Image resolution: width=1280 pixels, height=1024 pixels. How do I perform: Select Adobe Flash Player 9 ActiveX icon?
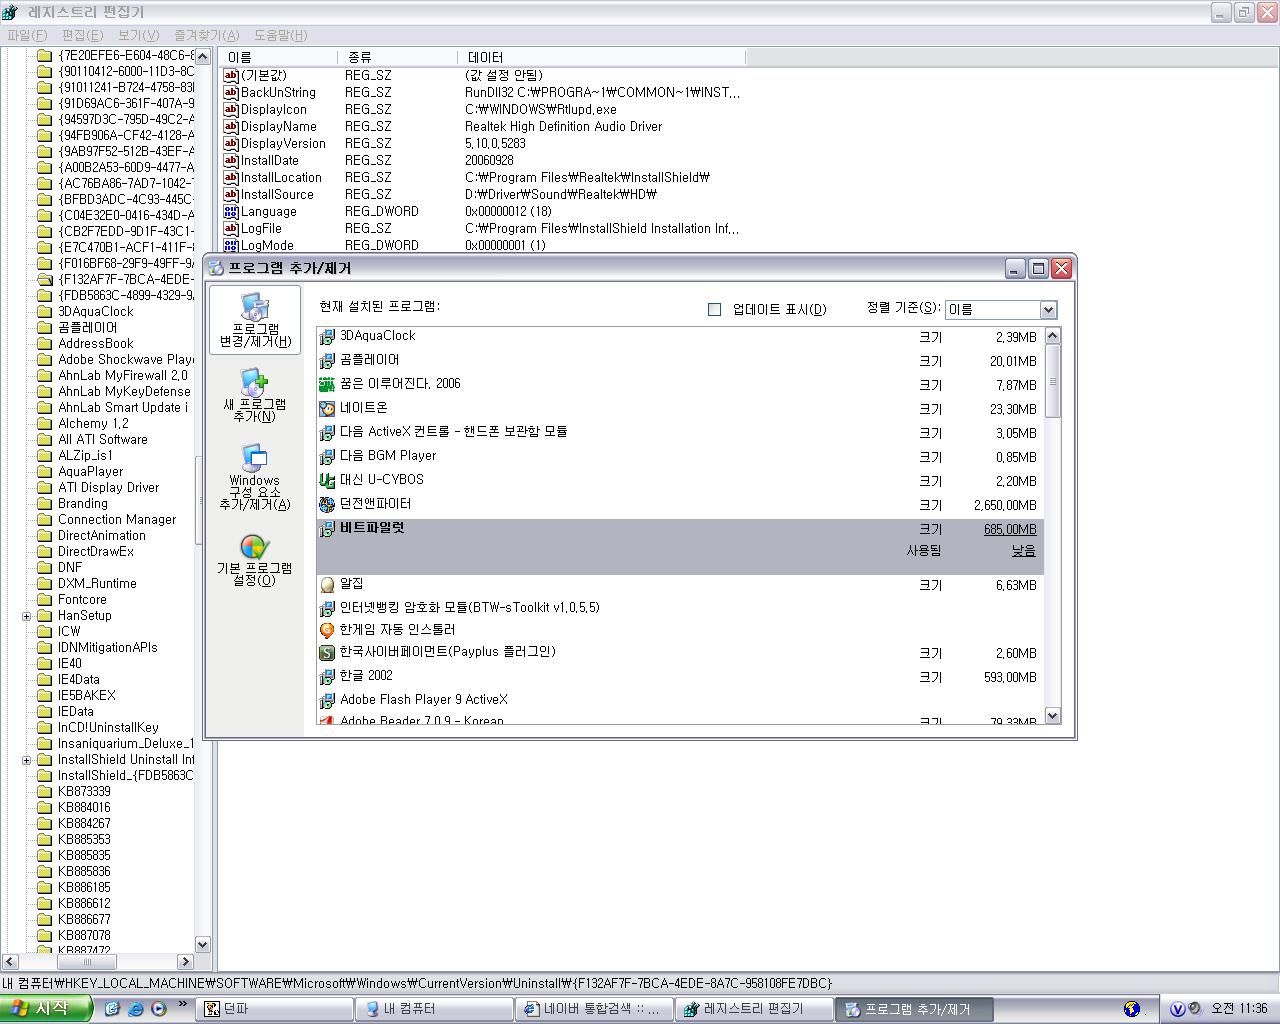pyautogui.click(x=327, y=701)
